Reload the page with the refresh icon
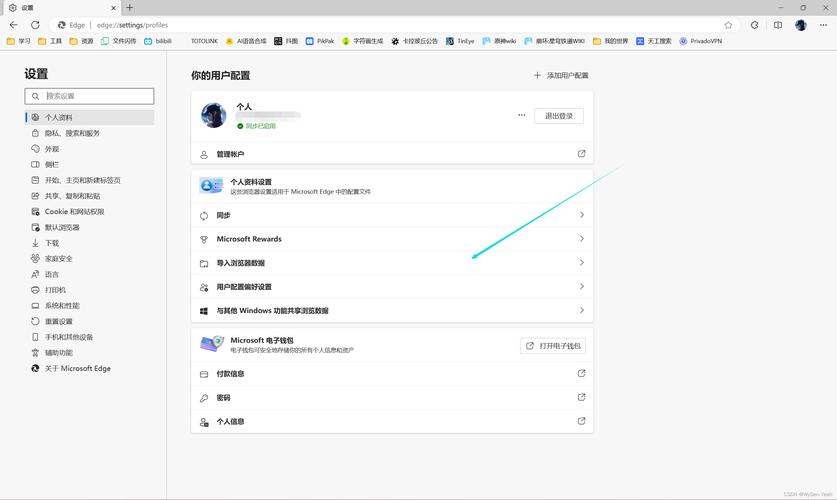 pyautogui.click(x=35, y=25)
